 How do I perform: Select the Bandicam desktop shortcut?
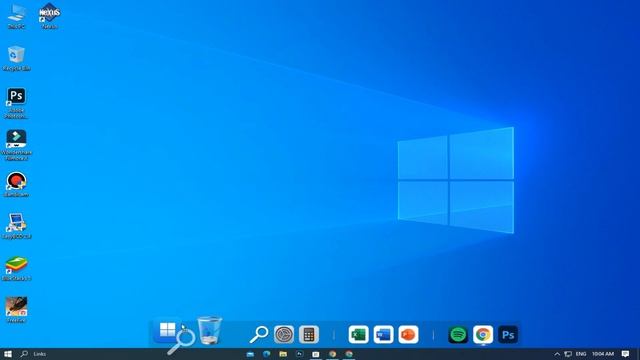pyautogui.click(x=16, y=184)
